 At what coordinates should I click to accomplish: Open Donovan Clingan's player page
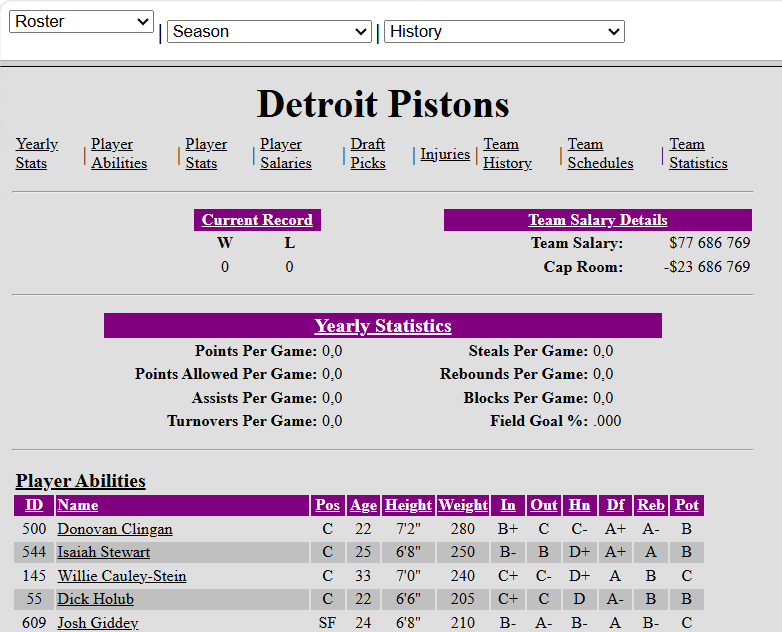pos(115,529)
